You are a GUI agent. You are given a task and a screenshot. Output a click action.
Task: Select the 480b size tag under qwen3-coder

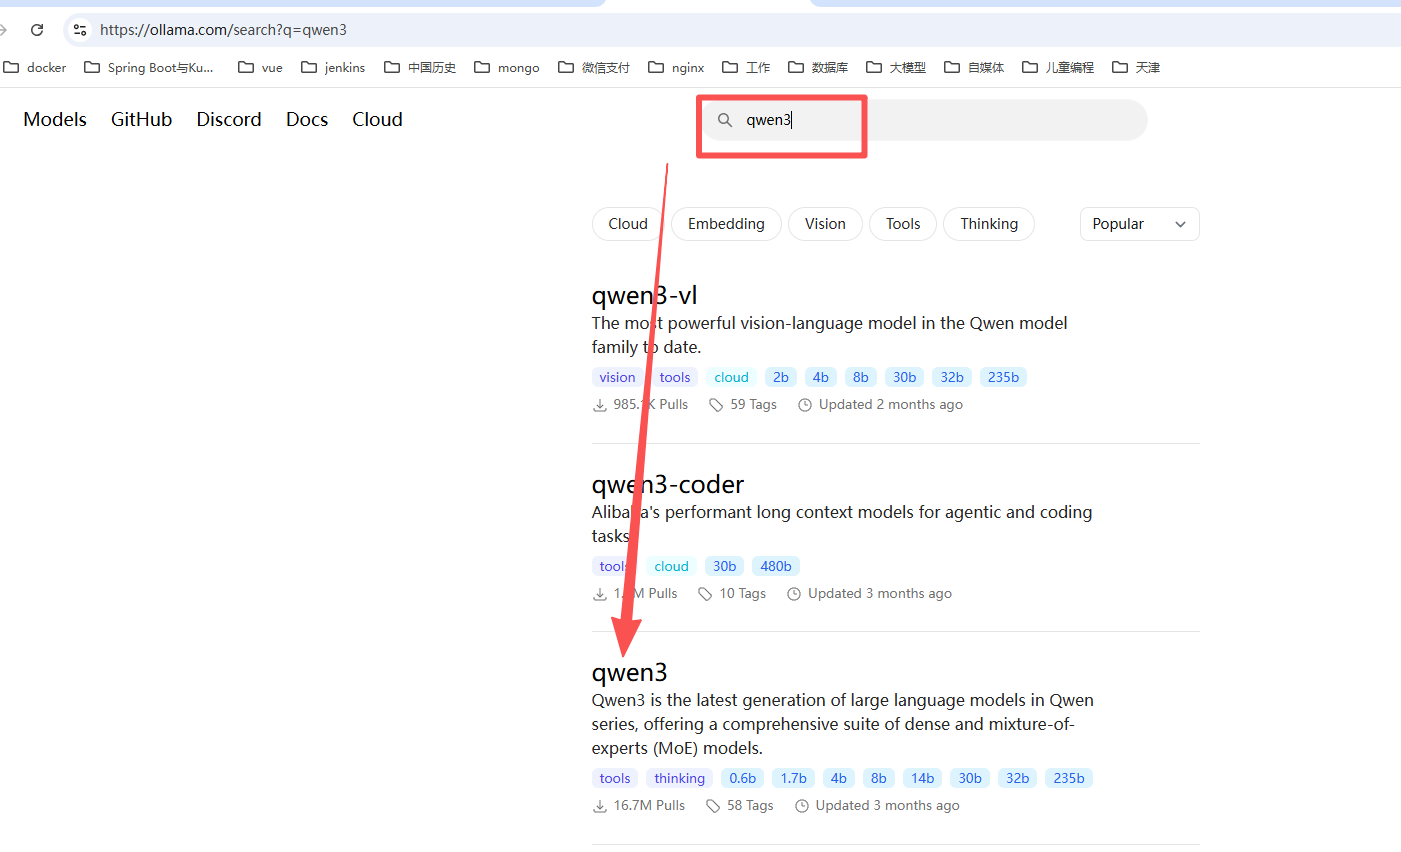pos(776,566)
